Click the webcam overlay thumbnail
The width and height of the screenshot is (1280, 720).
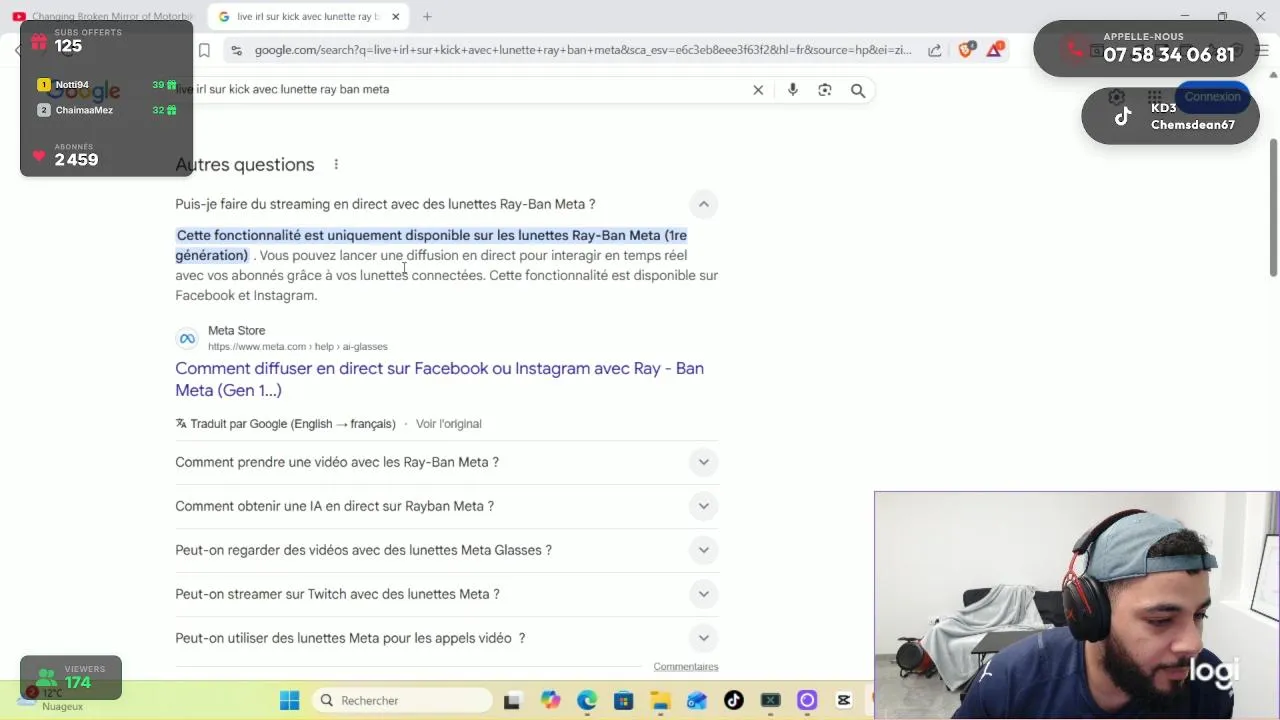tap(1077, 605)
